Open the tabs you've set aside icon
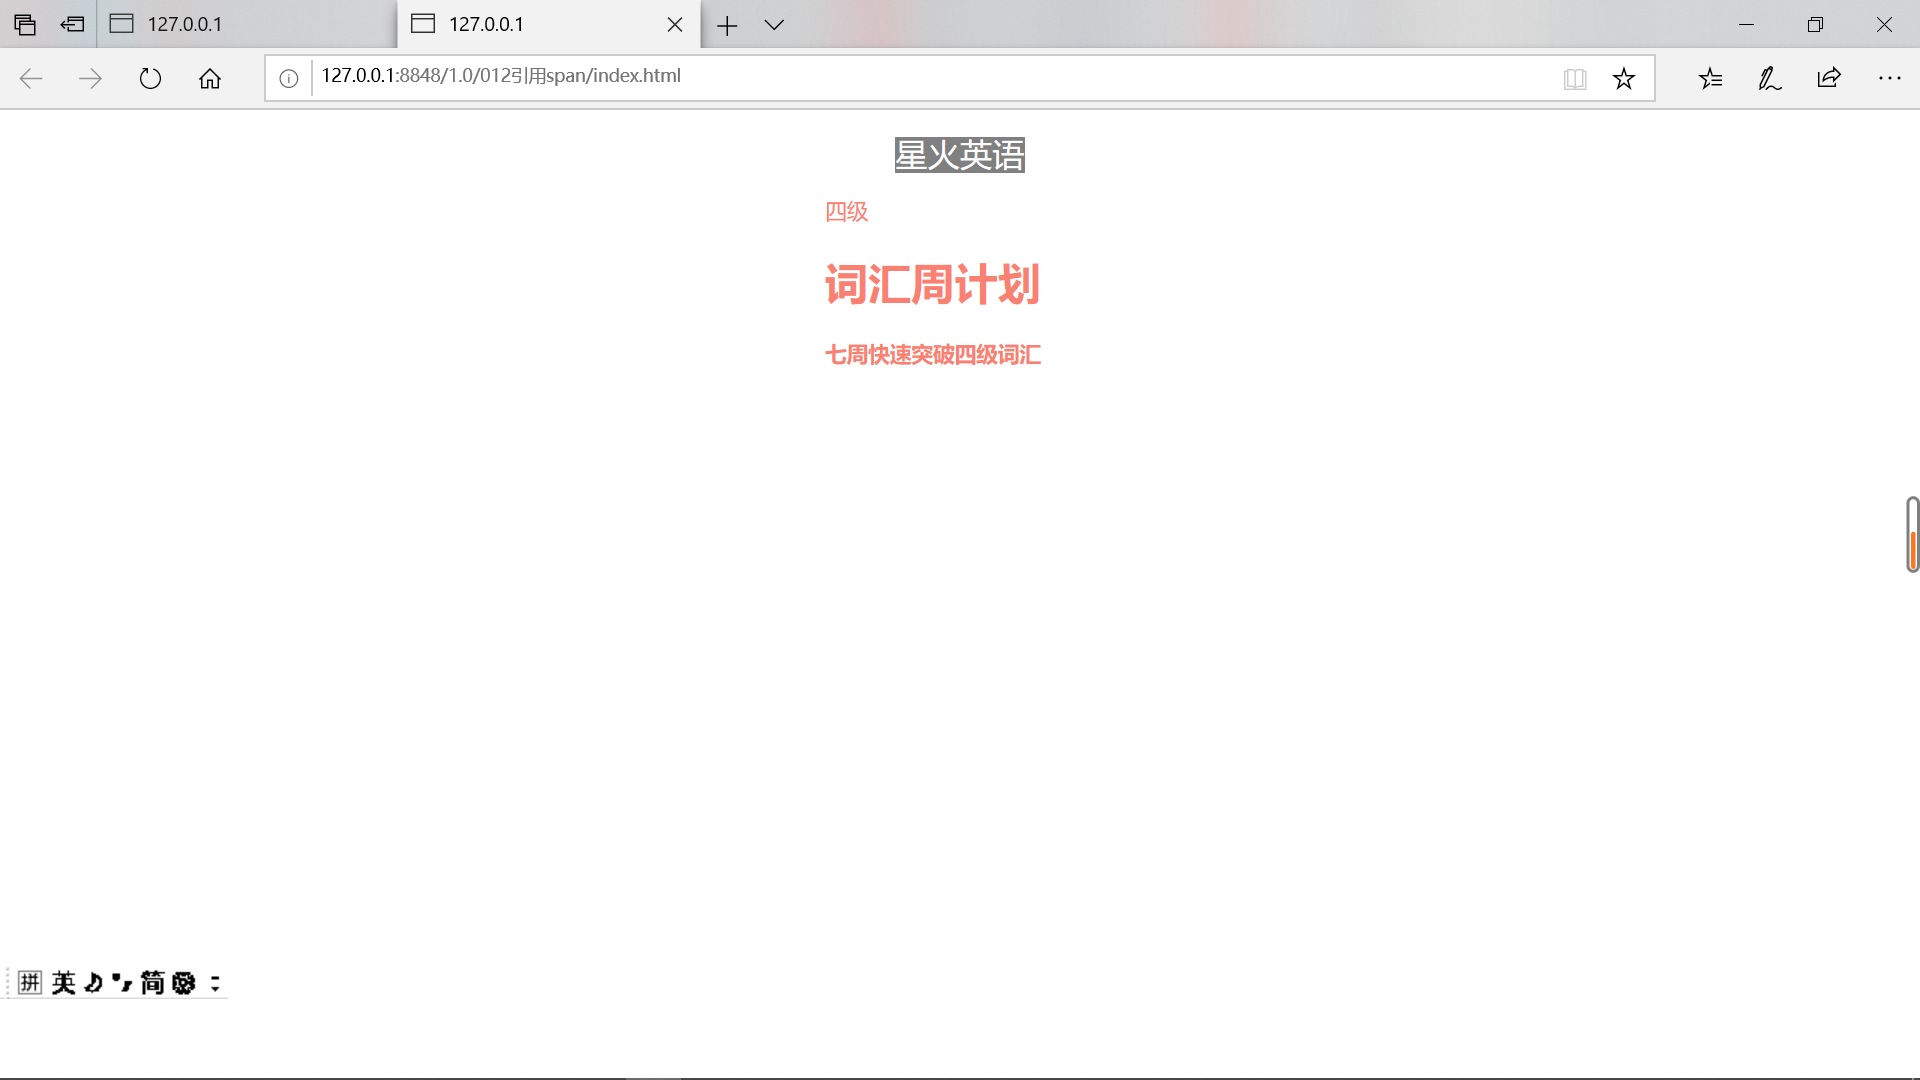 pos(25,24)
